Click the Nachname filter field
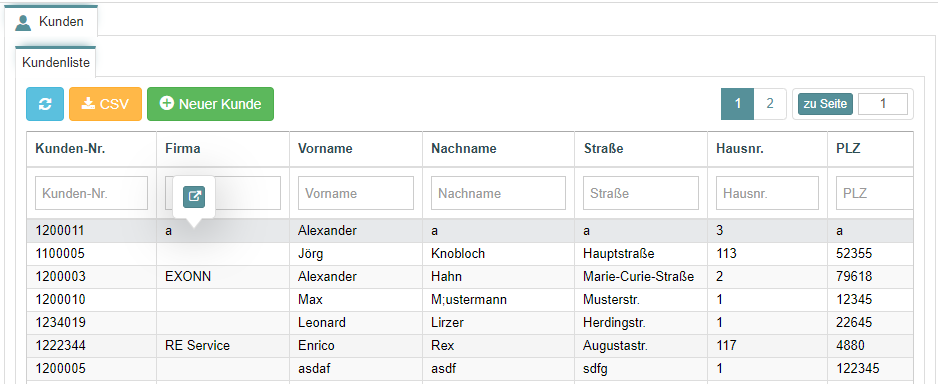 pos(498,193)
